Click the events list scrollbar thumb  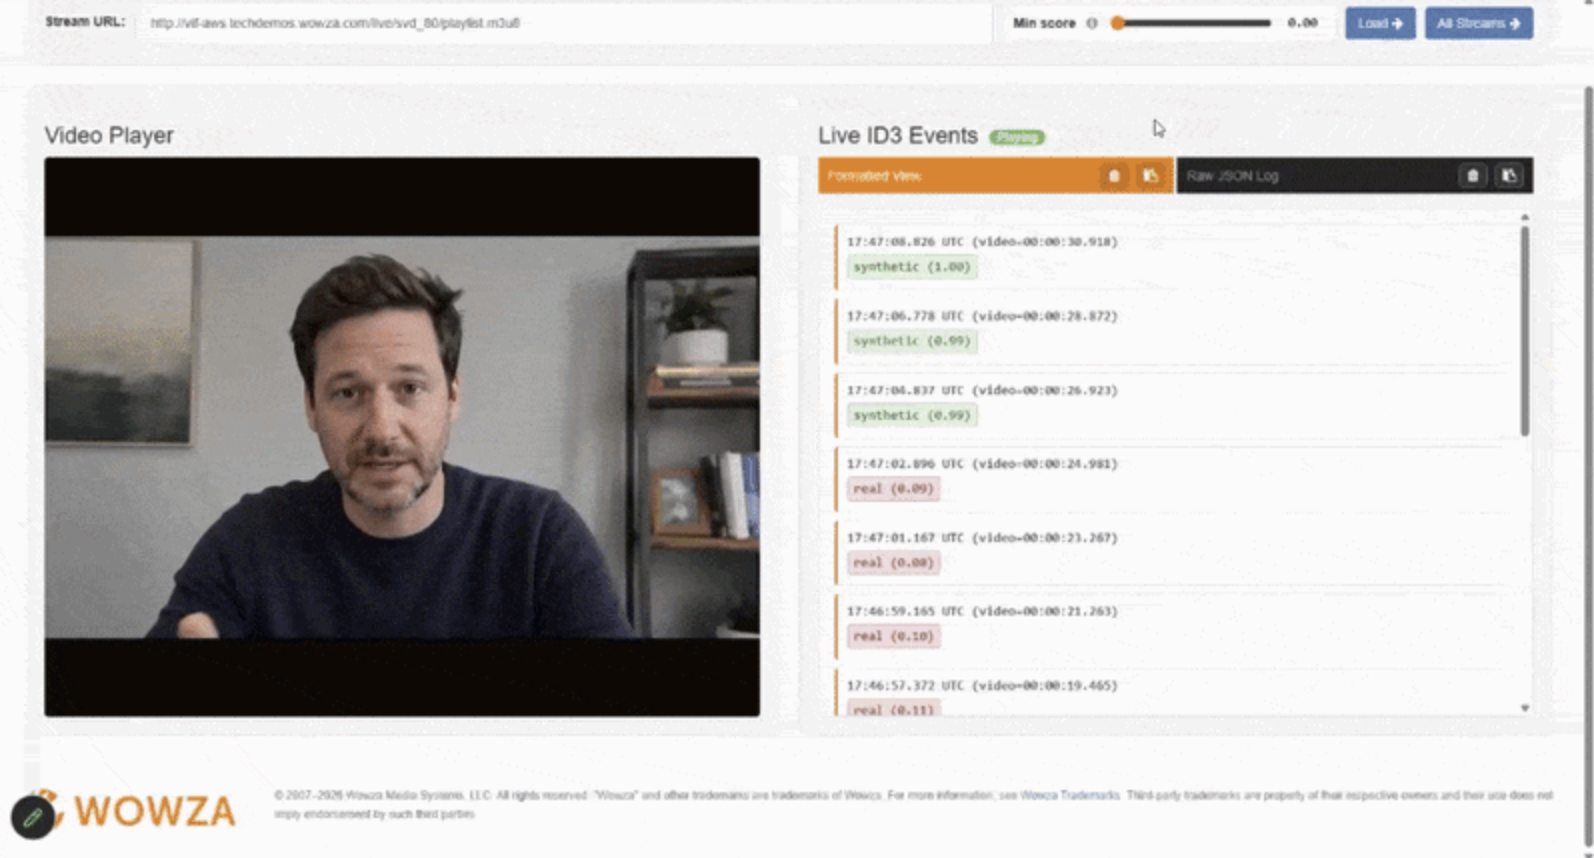[x=1524, y=330]
